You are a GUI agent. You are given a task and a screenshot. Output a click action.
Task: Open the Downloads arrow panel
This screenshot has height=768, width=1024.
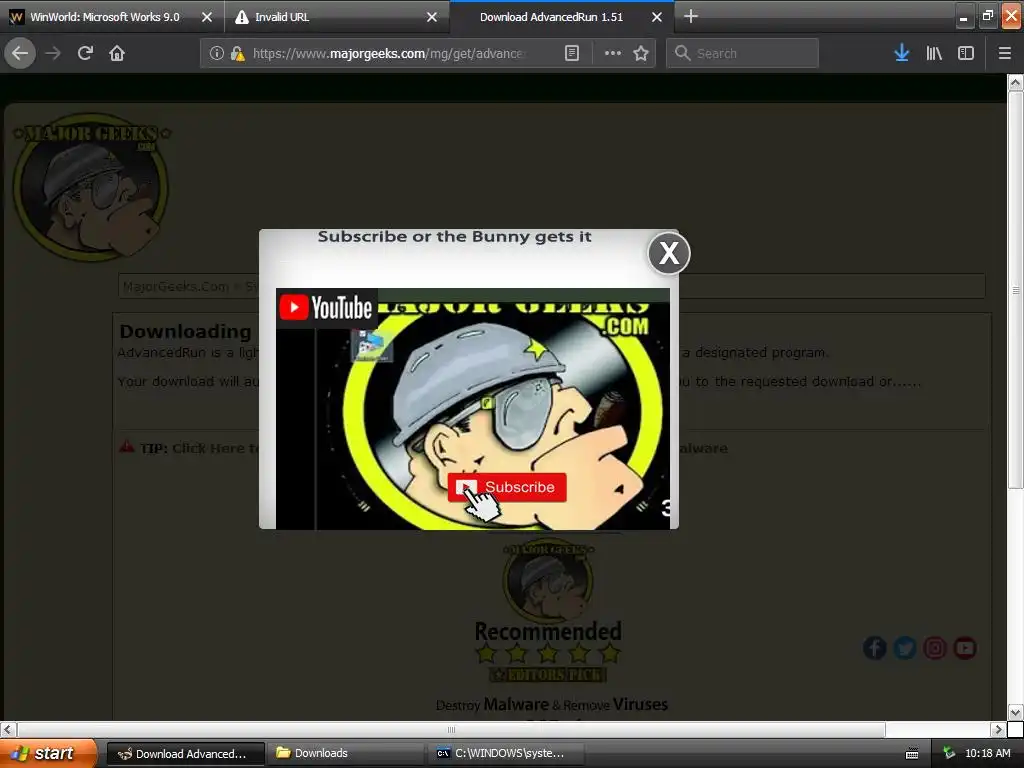901,53
